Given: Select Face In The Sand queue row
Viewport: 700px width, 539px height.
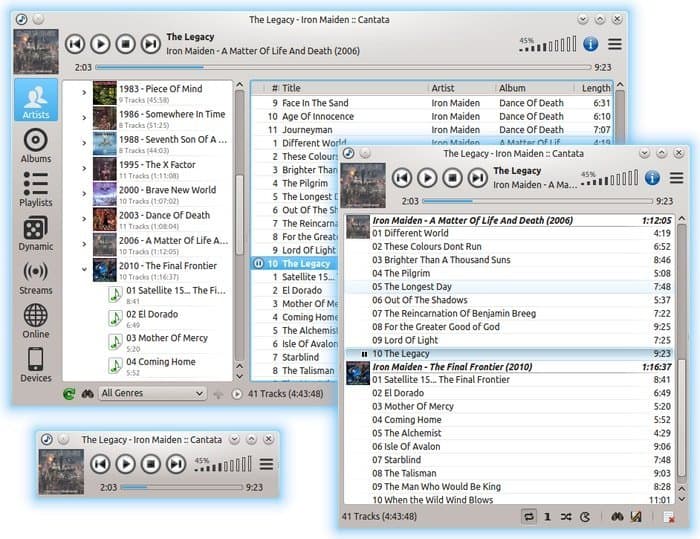Looking at the screenshot, I should point(432,103).
